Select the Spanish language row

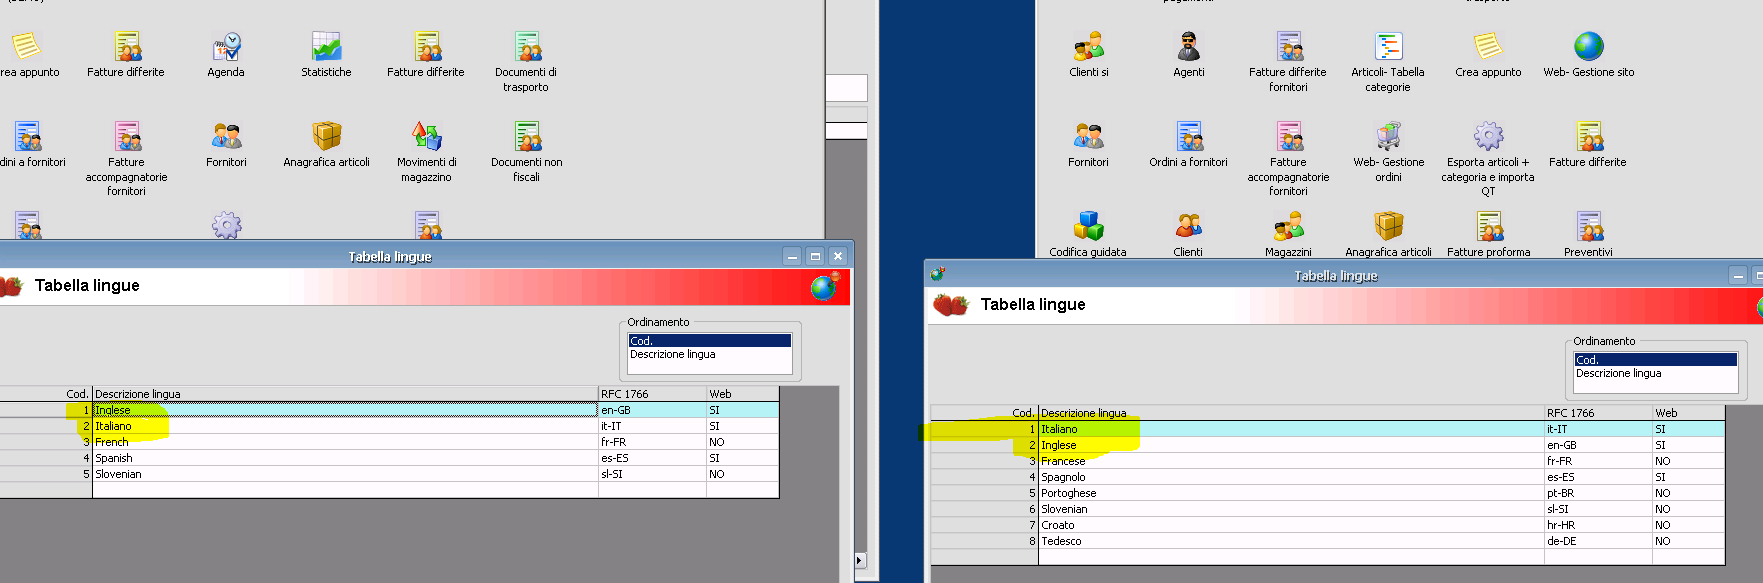tap(389, 458)
